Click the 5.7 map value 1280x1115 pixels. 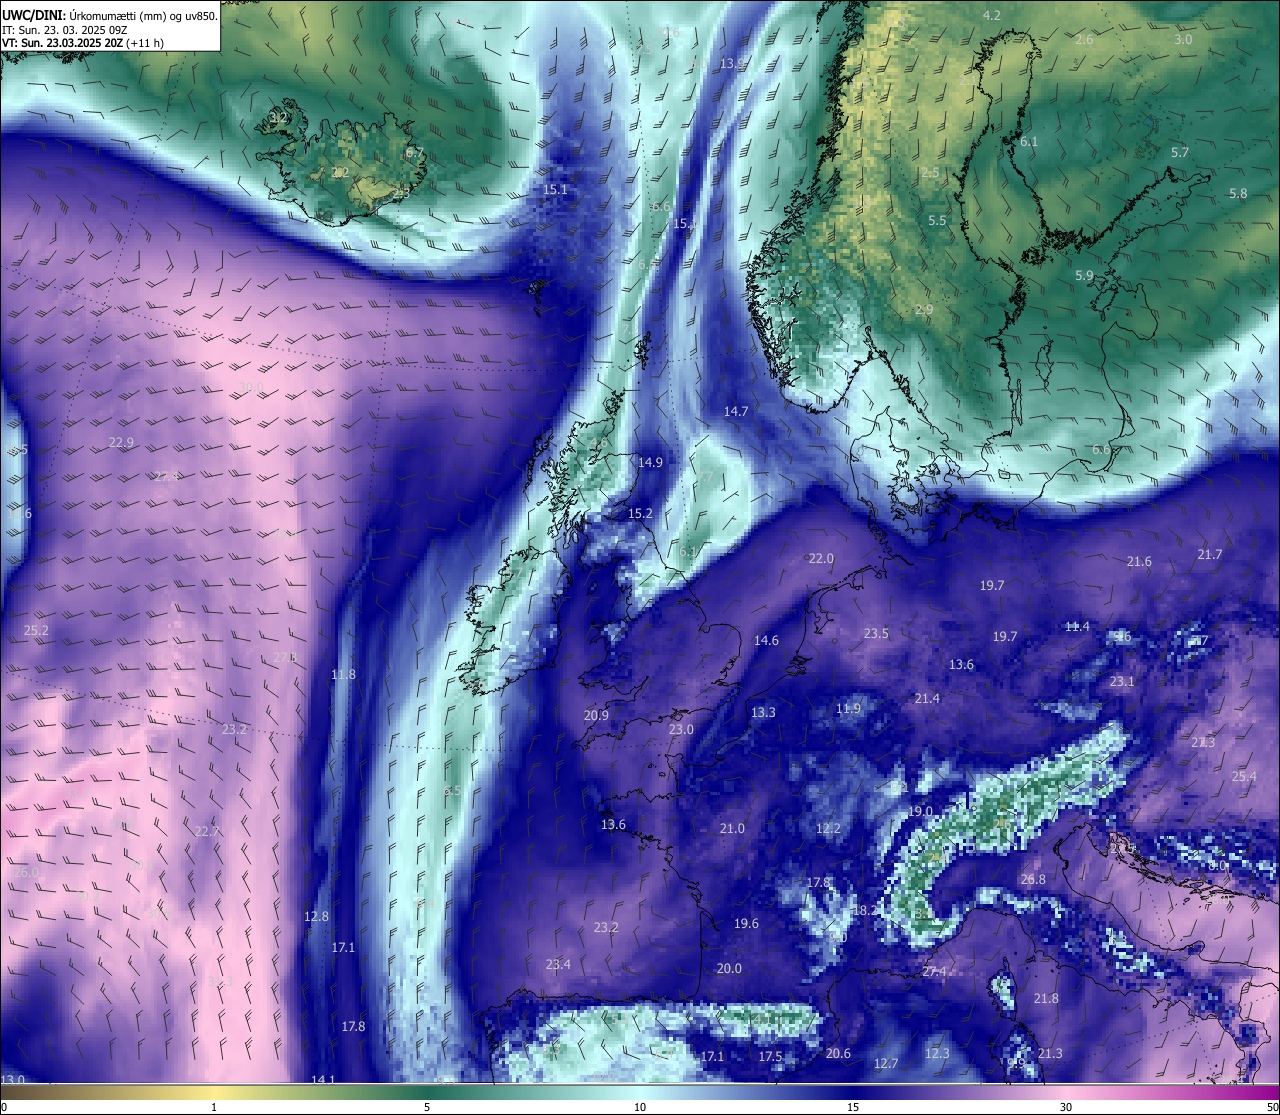coord(1180,152)
